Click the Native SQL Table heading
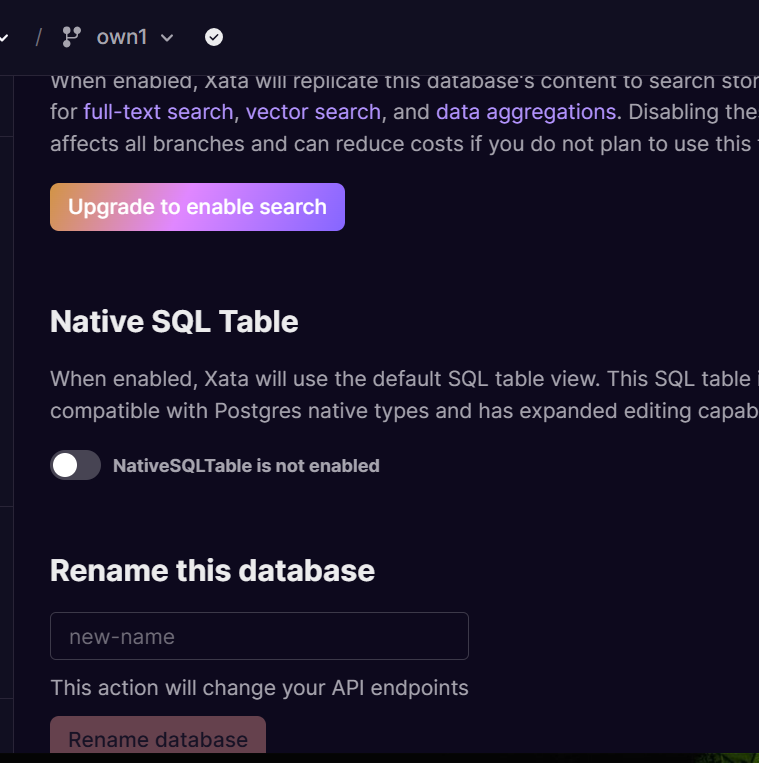The width and height of the screenshot is (759, 763). tap(174, 321)
